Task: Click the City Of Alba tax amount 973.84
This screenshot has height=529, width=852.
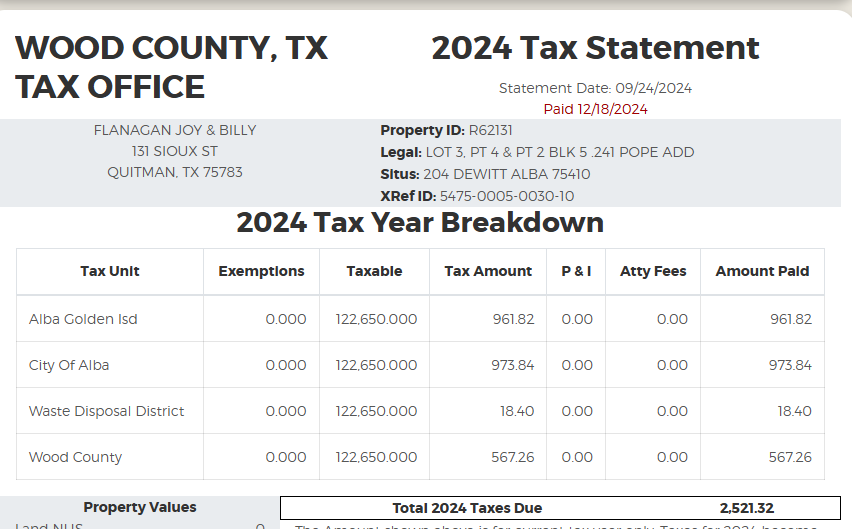Action: tap(512, 365)
